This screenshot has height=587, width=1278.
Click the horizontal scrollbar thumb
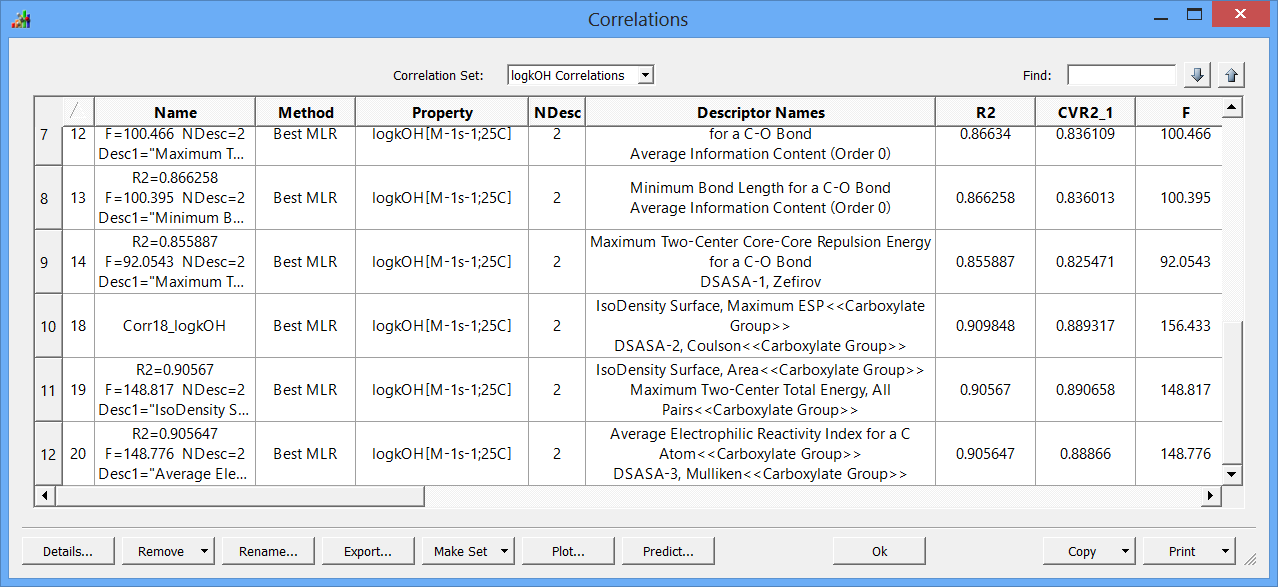coord(240,495)
